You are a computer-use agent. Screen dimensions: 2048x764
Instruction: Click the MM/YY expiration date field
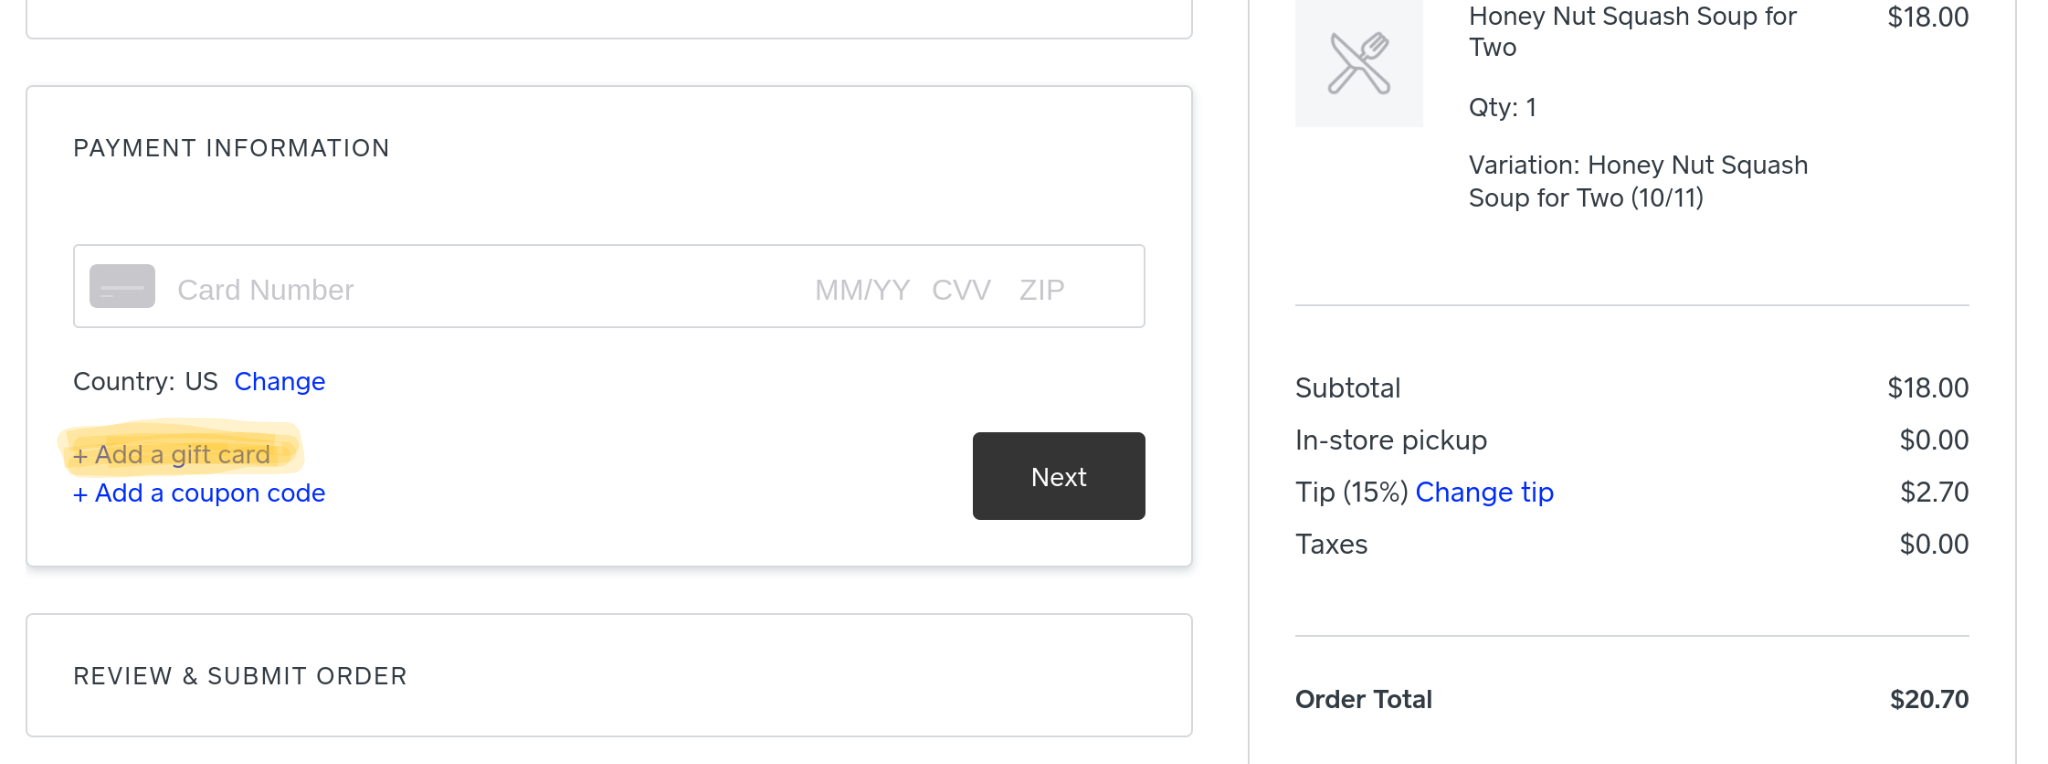862,290
